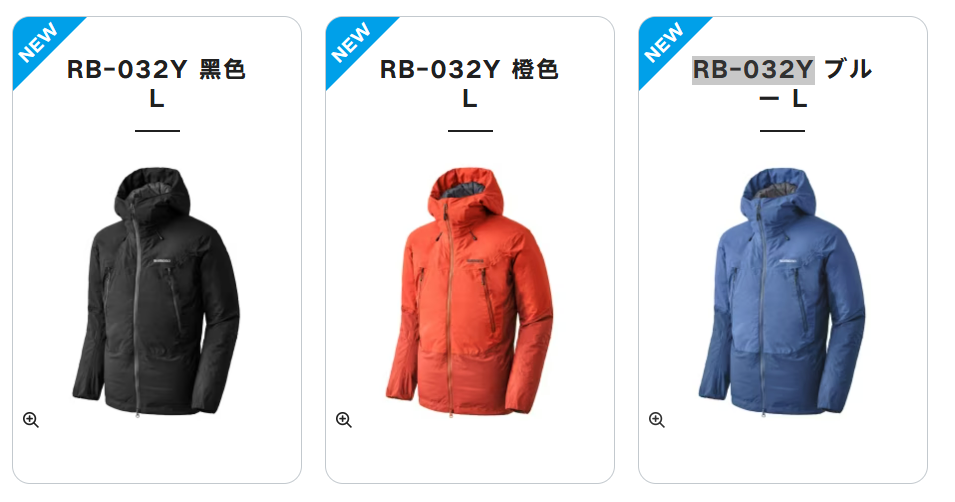Click the RB-032Y 黒色 L title
This screenshot has width=955, height=502.
(x=157, y=83)
